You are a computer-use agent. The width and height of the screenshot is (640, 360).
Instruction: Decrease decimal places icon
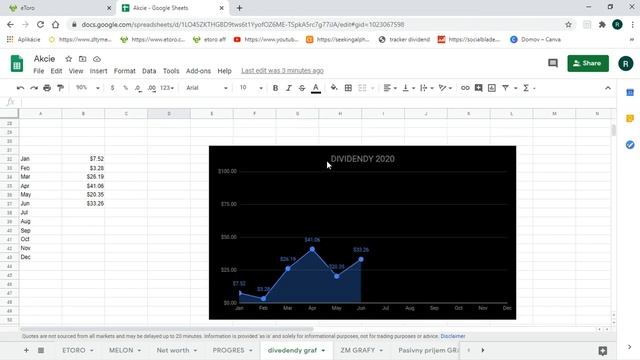(138, 88)
